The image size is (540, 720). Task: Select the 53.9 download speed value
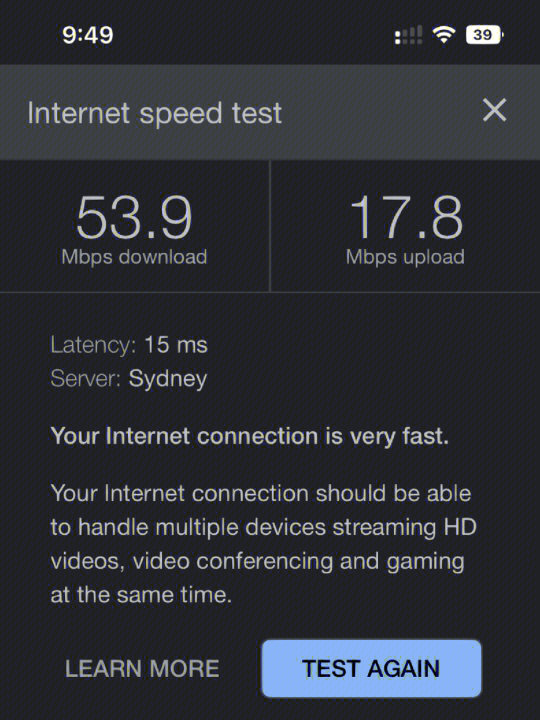[x=134, y=217]
